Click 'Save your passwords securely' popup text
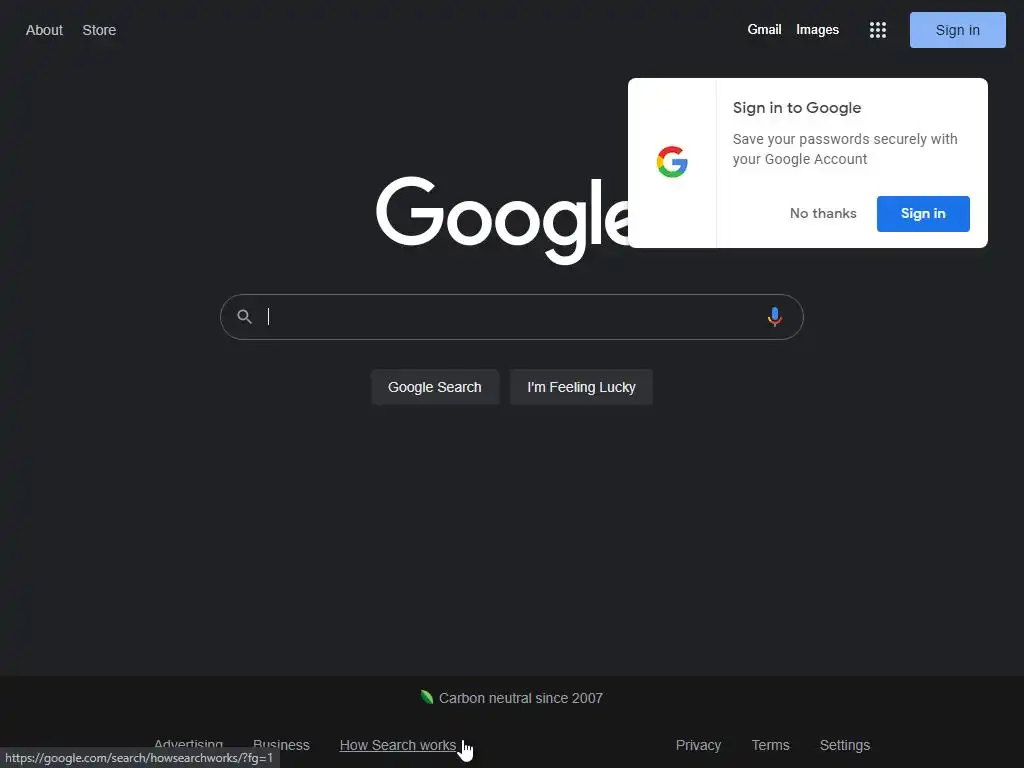 pos(845,149)
